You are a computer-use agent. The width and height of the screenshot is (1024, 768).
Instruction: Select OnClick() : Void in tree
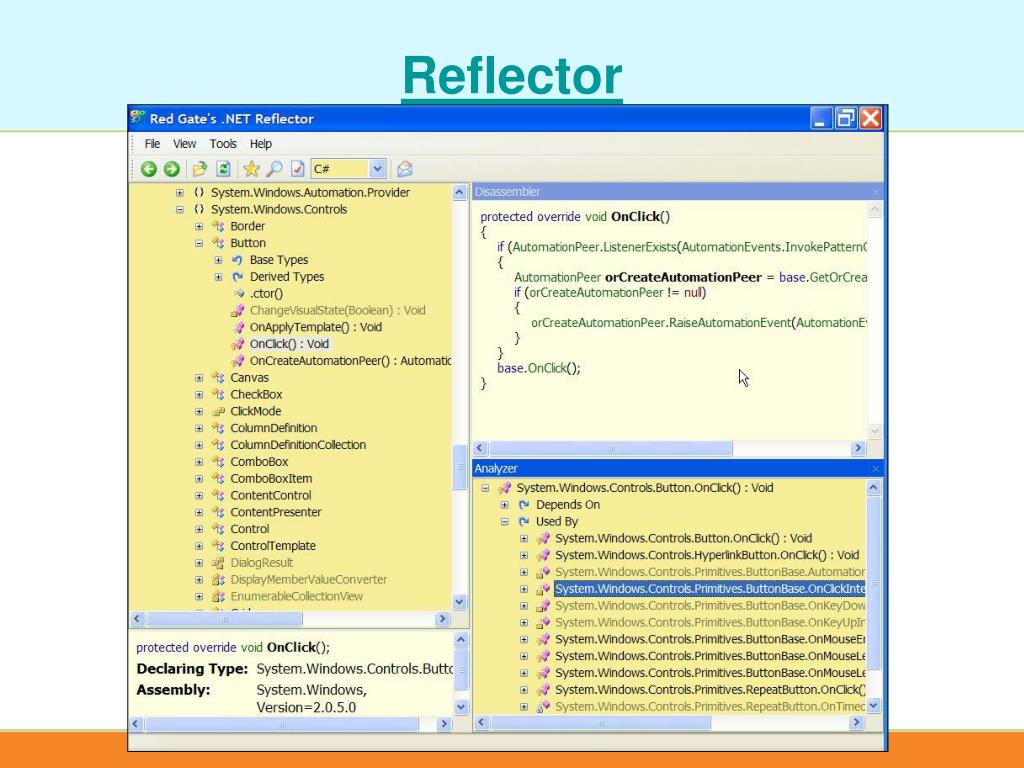[289, 344]
